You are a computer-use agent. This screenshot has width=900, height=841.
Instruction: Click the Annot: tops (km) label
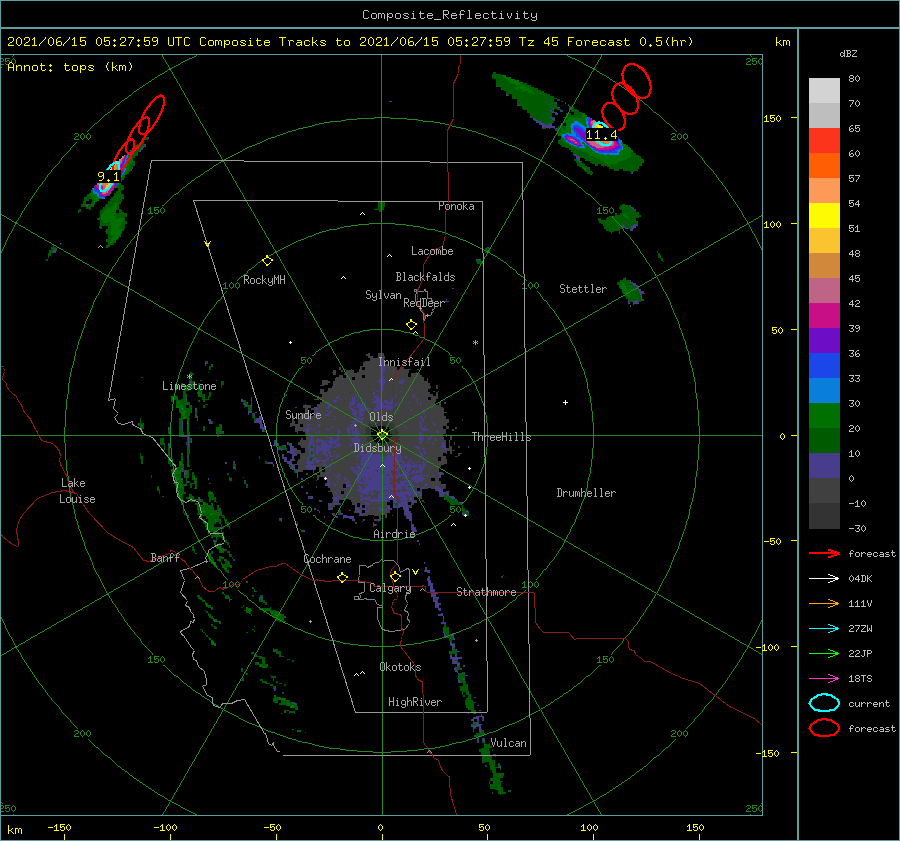coord(70,67)
